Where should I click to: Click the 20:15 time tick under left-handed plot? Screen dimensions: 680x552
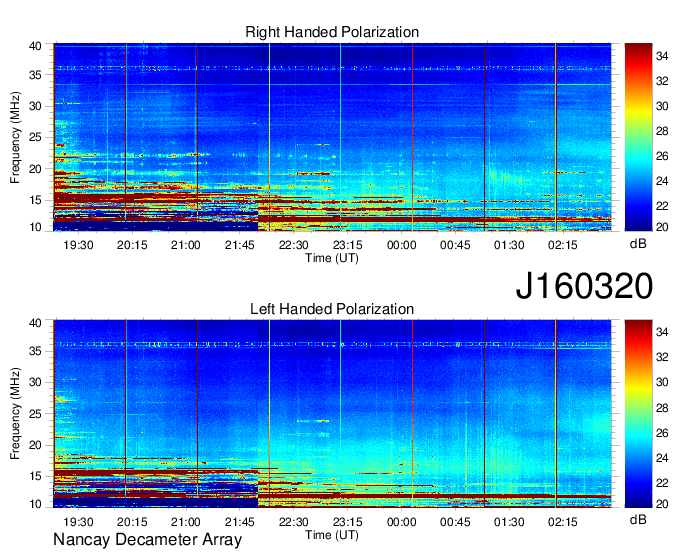click(x=132, y=522)
